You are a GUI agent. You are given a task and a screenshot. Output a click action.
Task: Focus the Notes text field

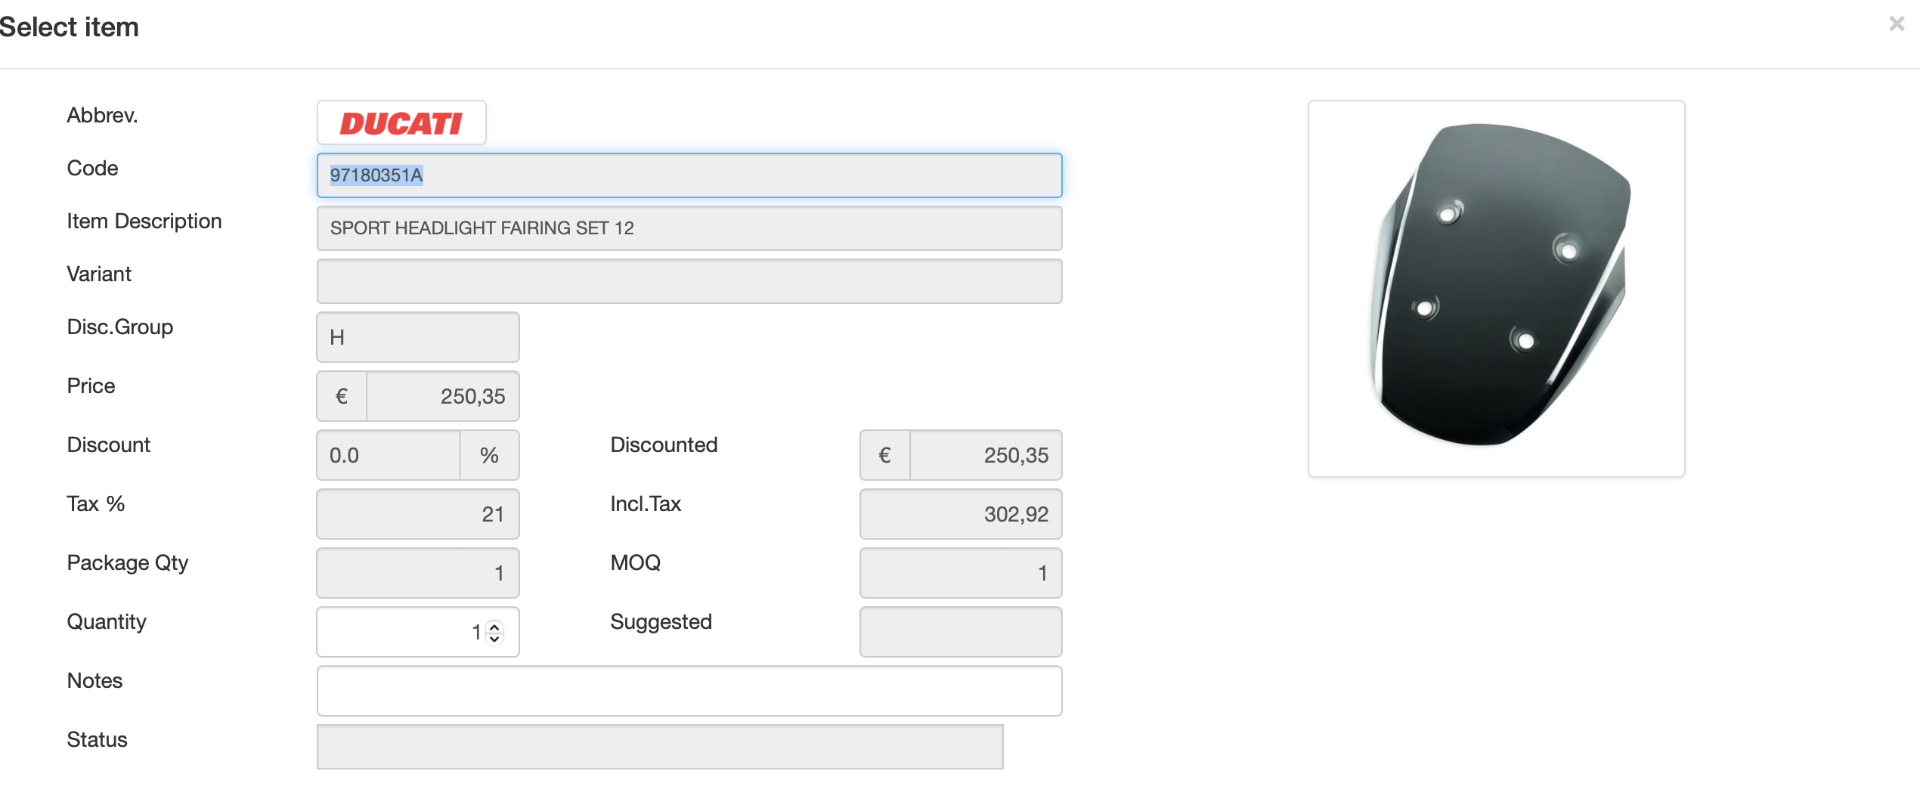point(689,692)
